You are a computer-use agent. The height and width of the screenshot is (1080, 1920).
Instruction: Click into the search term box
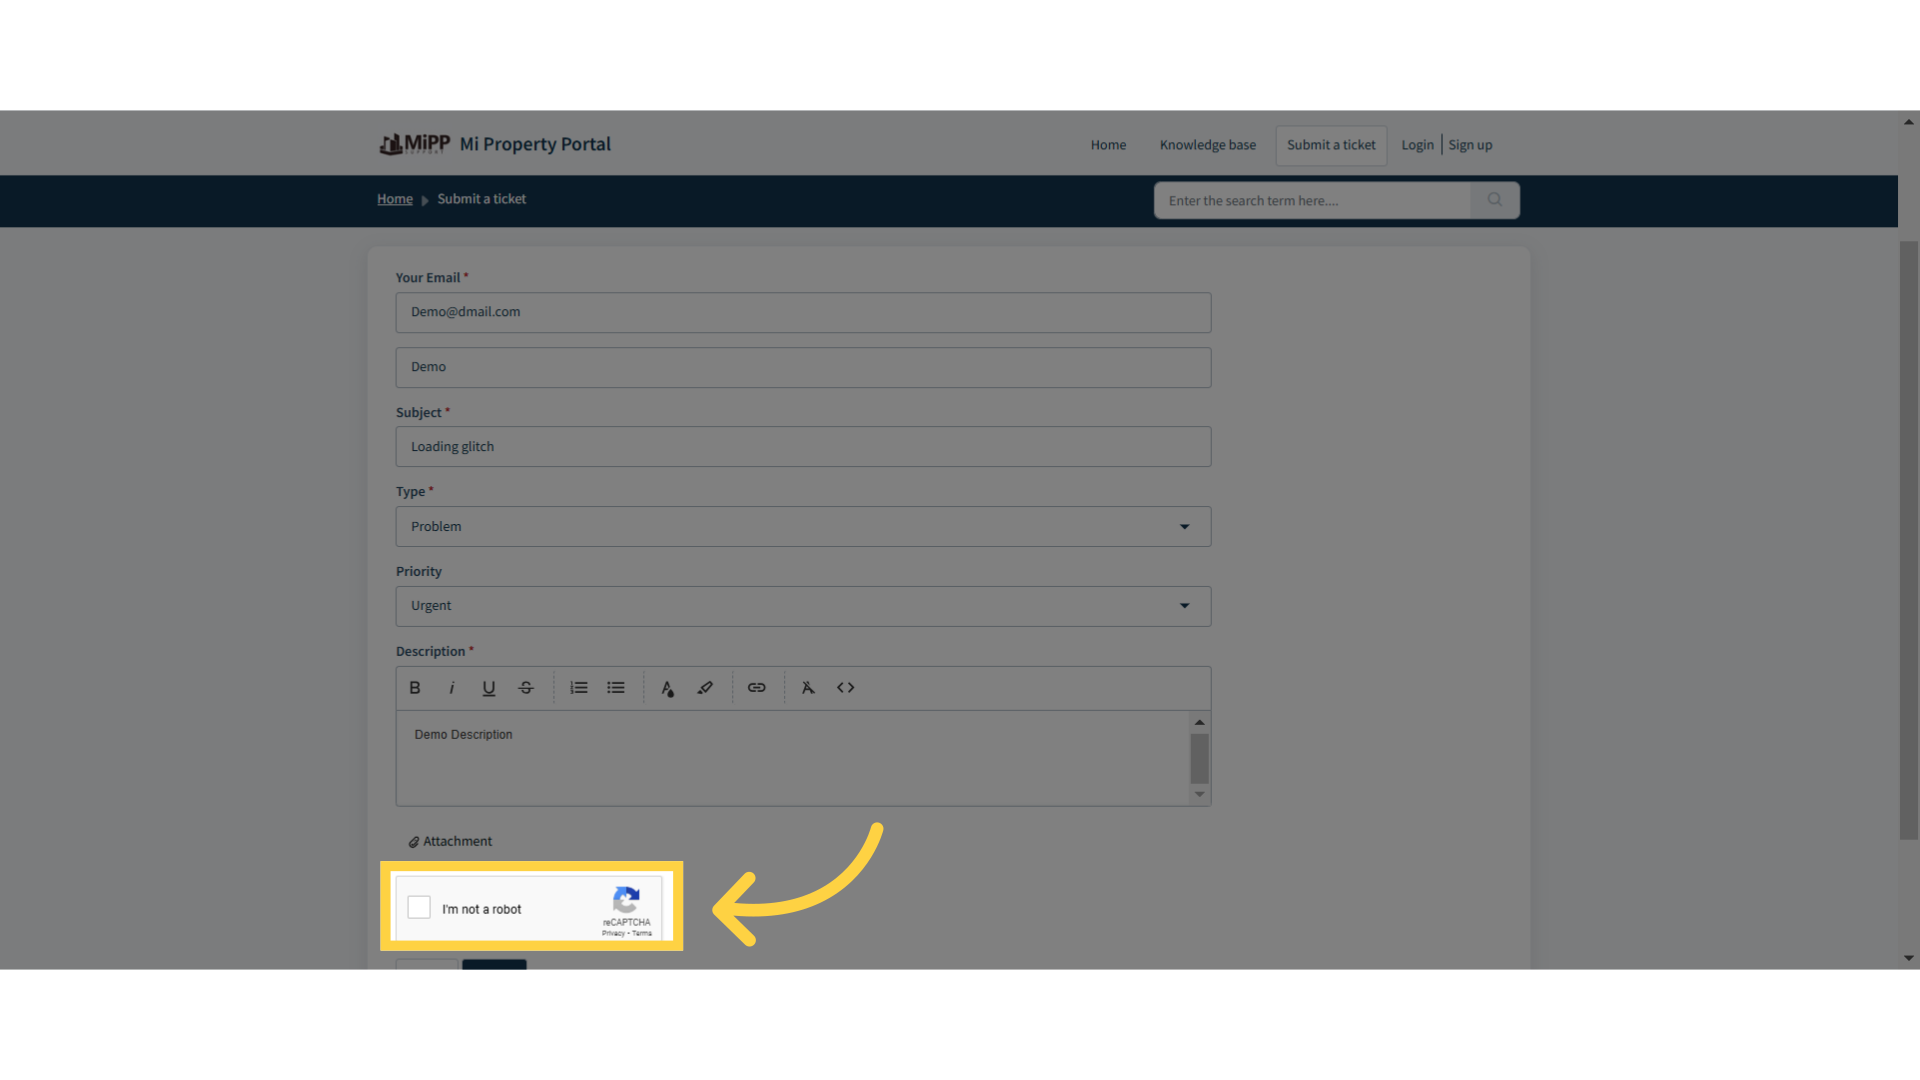click(1312, 200)
